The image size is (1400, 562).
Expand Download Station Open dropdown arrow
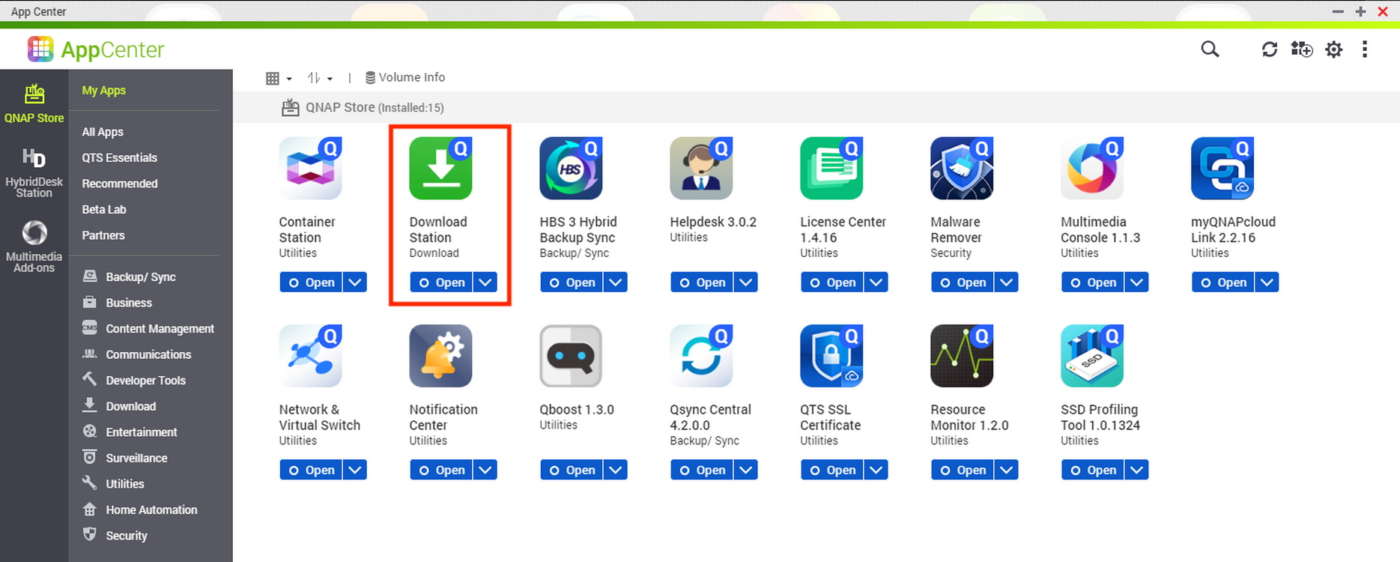click(x=485, y=282)
